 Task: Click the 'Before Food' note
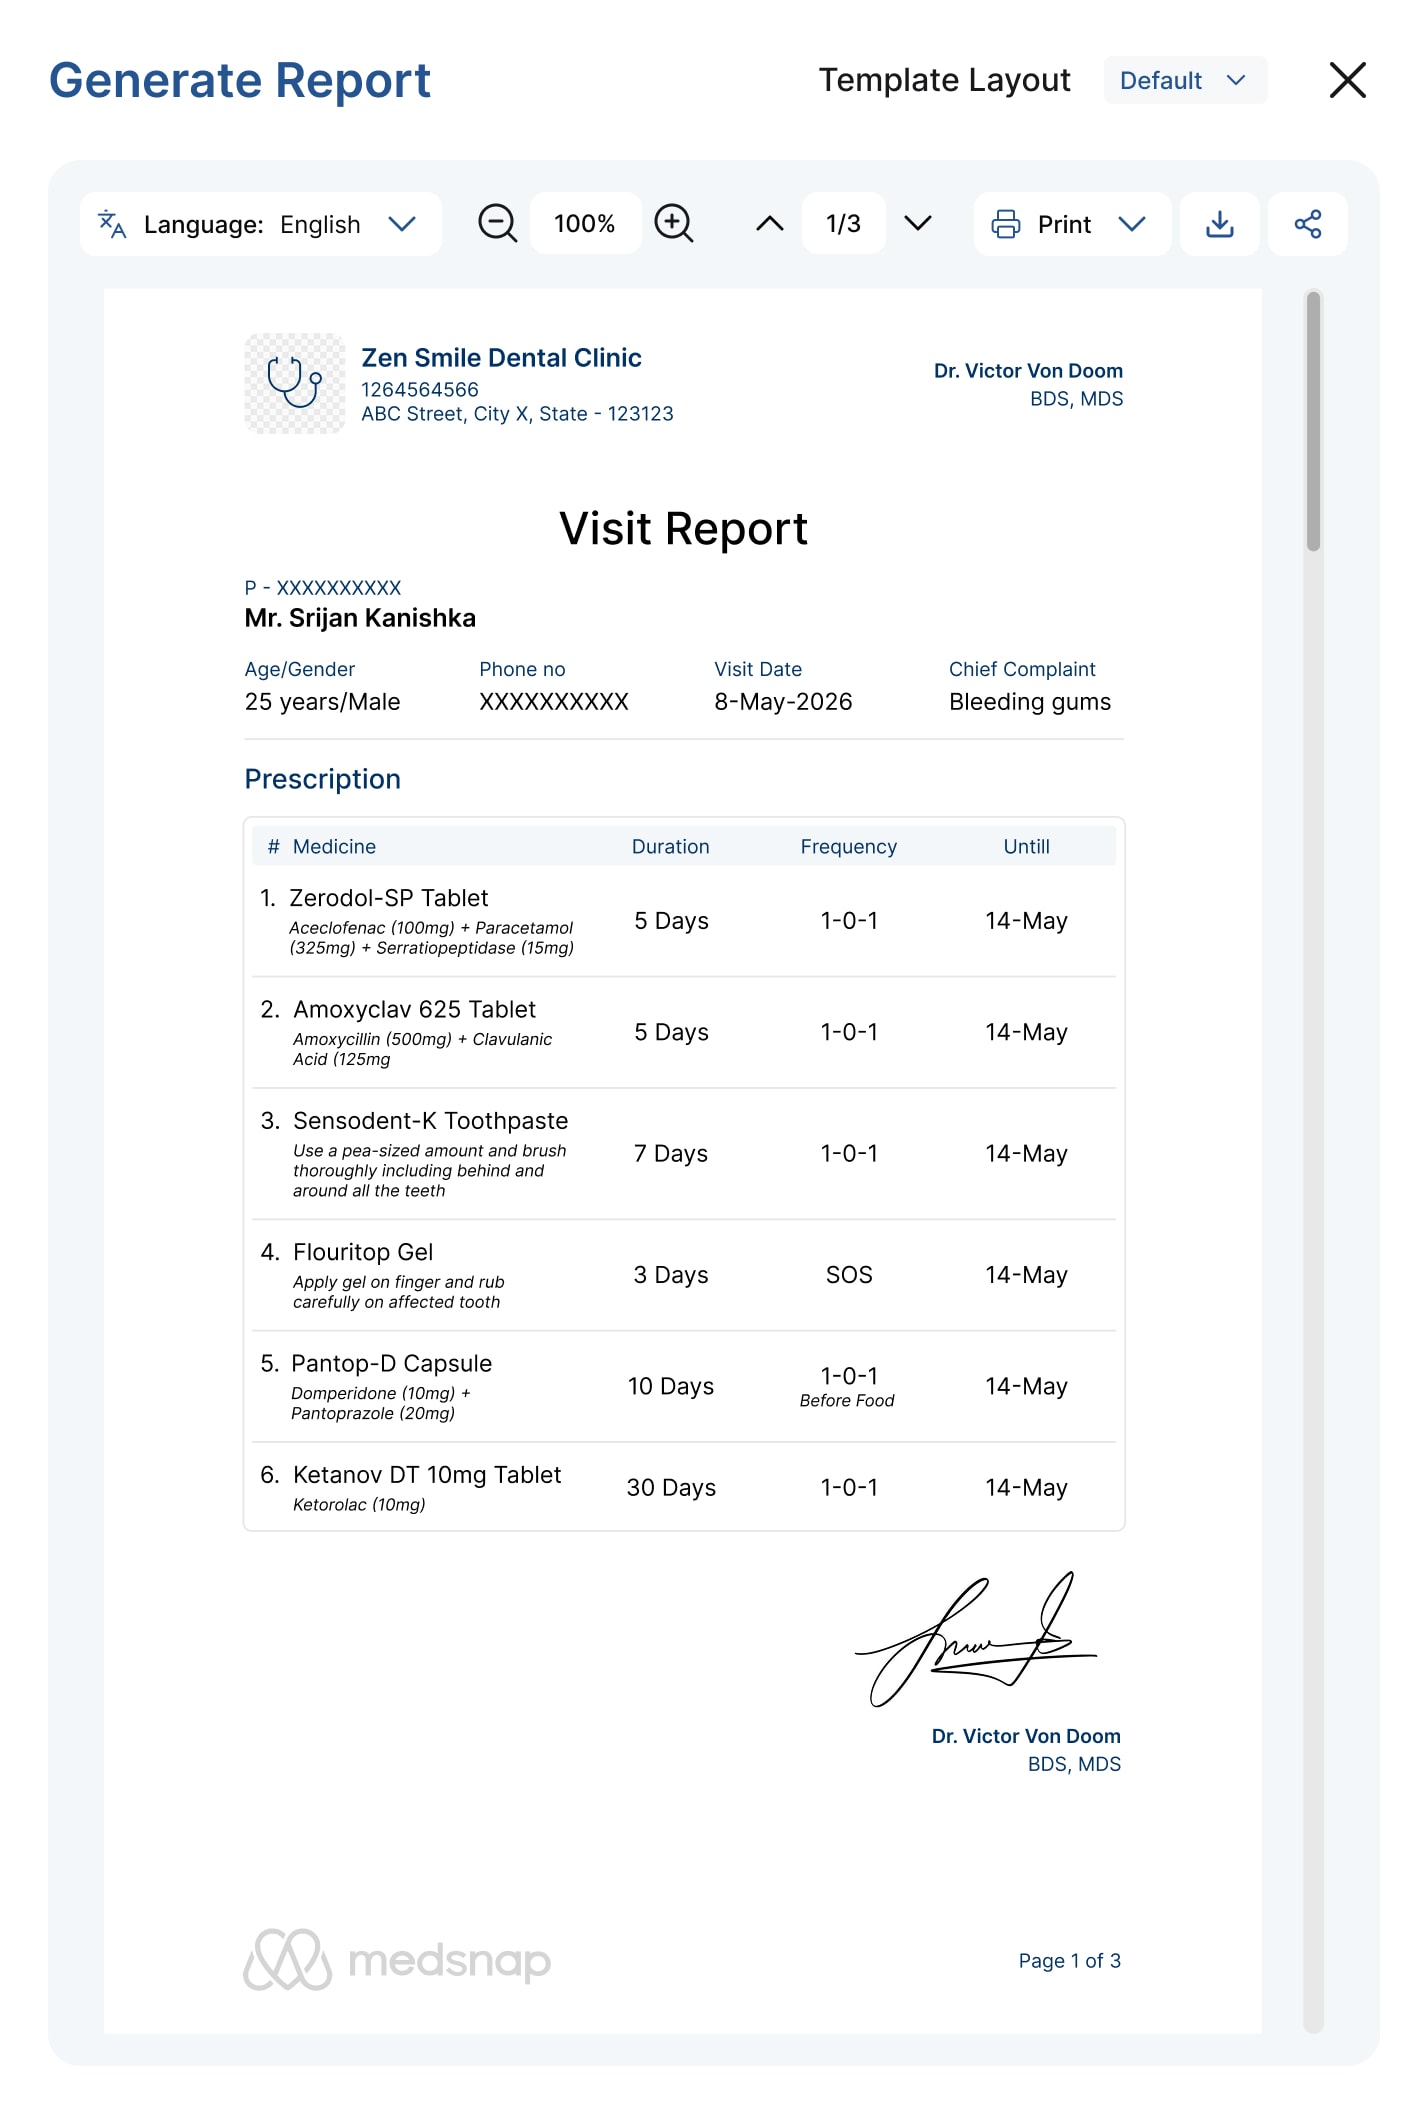tap(847, 1401)
